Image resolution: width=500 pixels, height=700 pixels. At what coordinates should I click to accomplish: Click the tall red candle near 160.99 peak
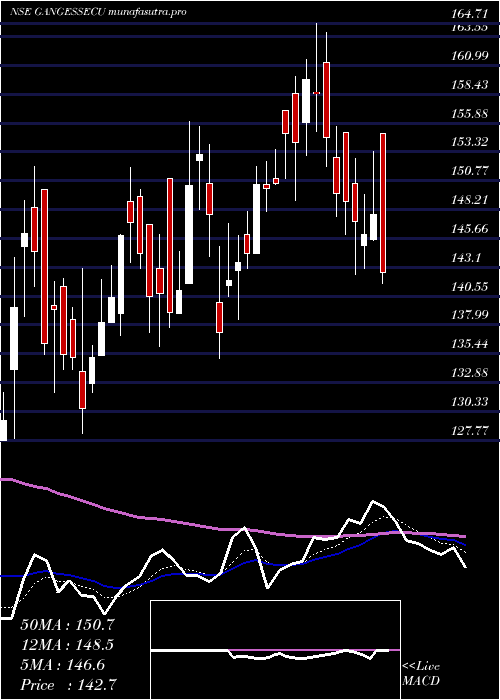coord(326,100)
